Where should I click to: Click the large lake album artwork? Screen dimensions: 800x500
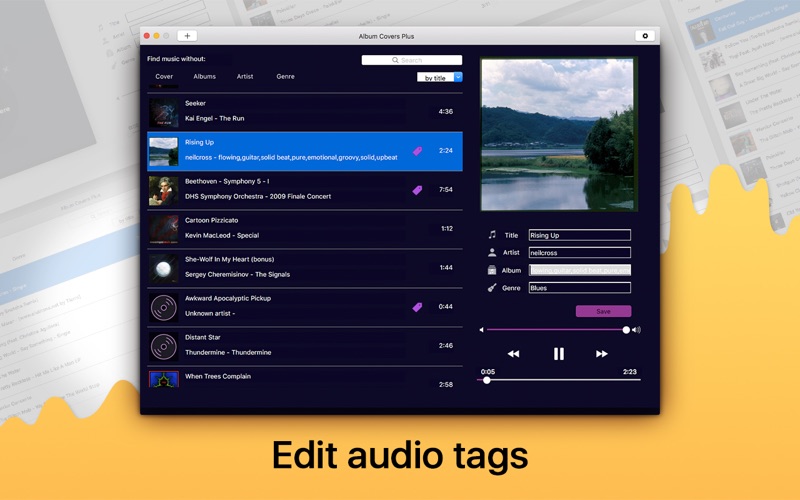[x=559, y=134]
